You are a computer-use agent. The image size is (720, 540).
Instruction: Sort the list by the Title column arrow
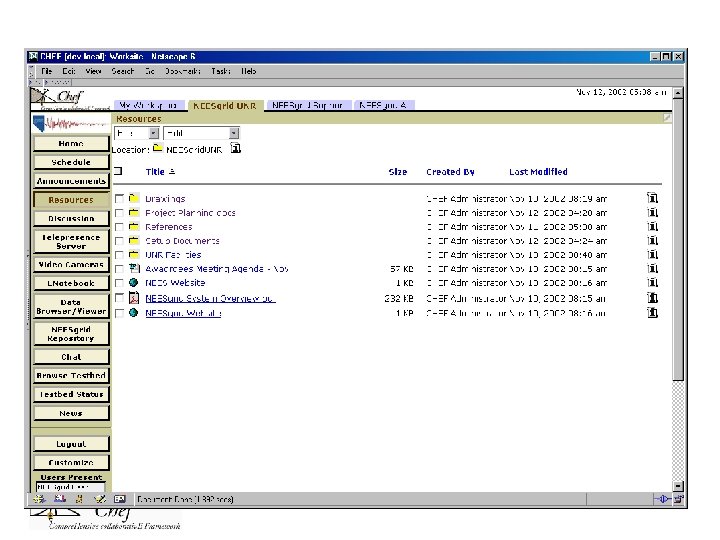coord(172,172)
